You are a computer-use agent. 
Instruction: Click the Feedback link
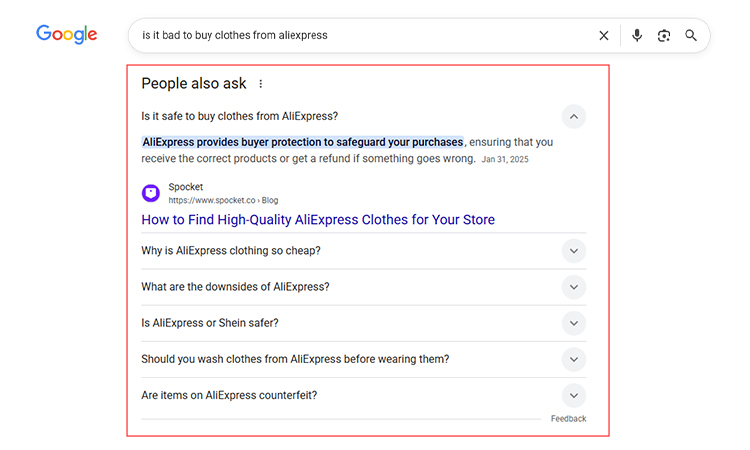point(568,418)
